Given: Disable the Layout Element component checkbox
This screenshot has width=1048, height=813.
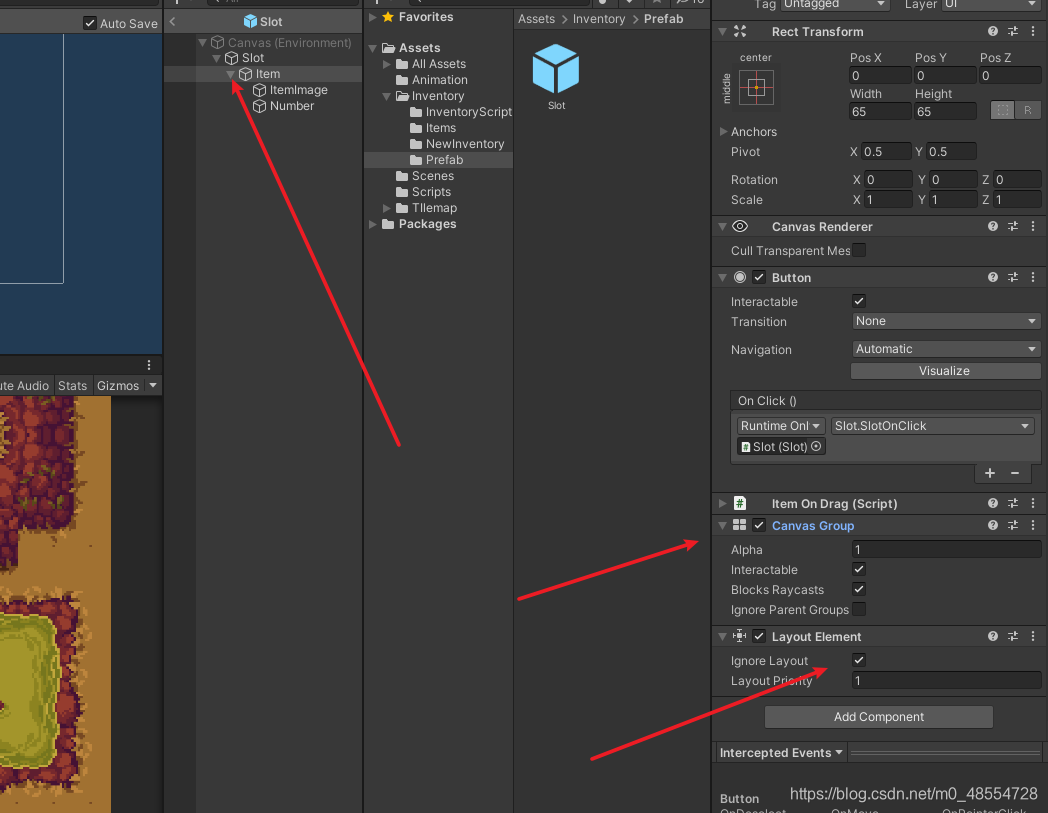Looking at the screenshot, I should click(x=759, y=636).
